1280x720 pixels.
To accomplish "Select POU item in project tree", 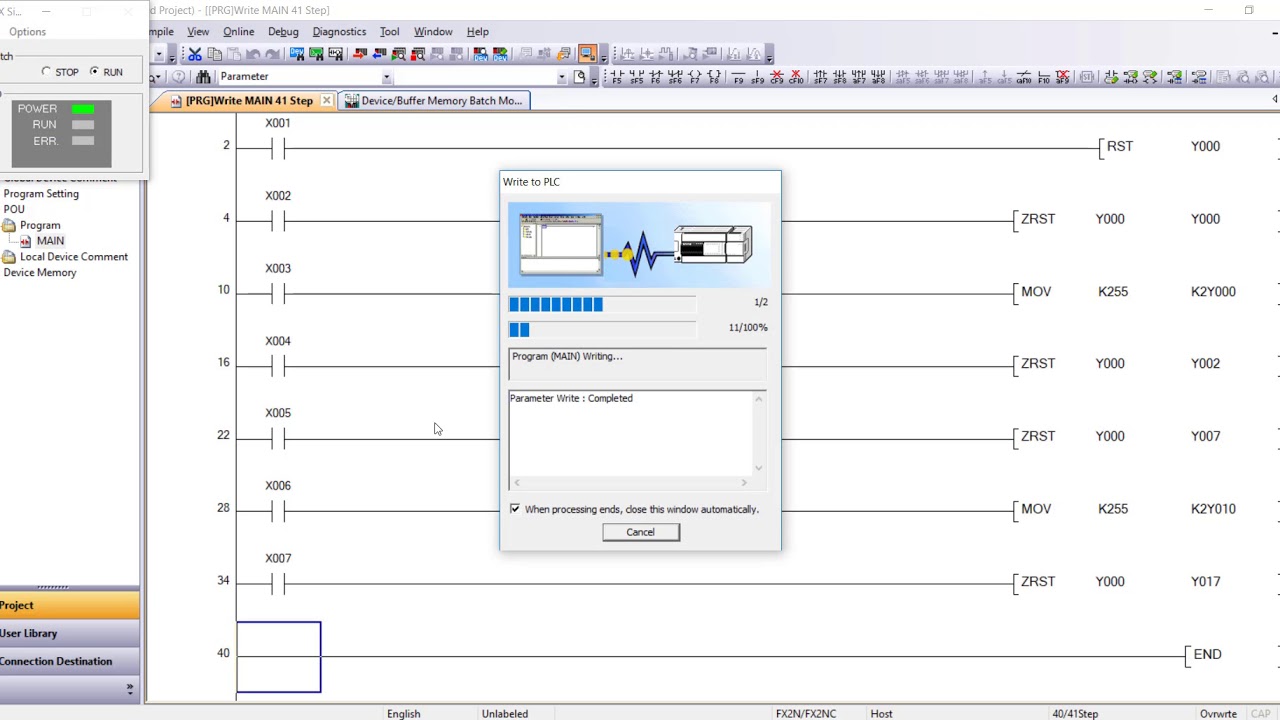I will 14,210.
